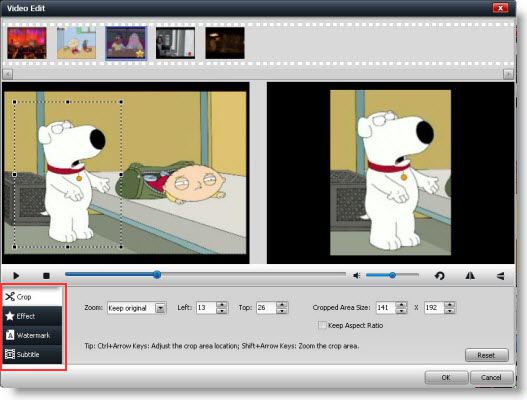Switch to the Watermark tab

33,335
